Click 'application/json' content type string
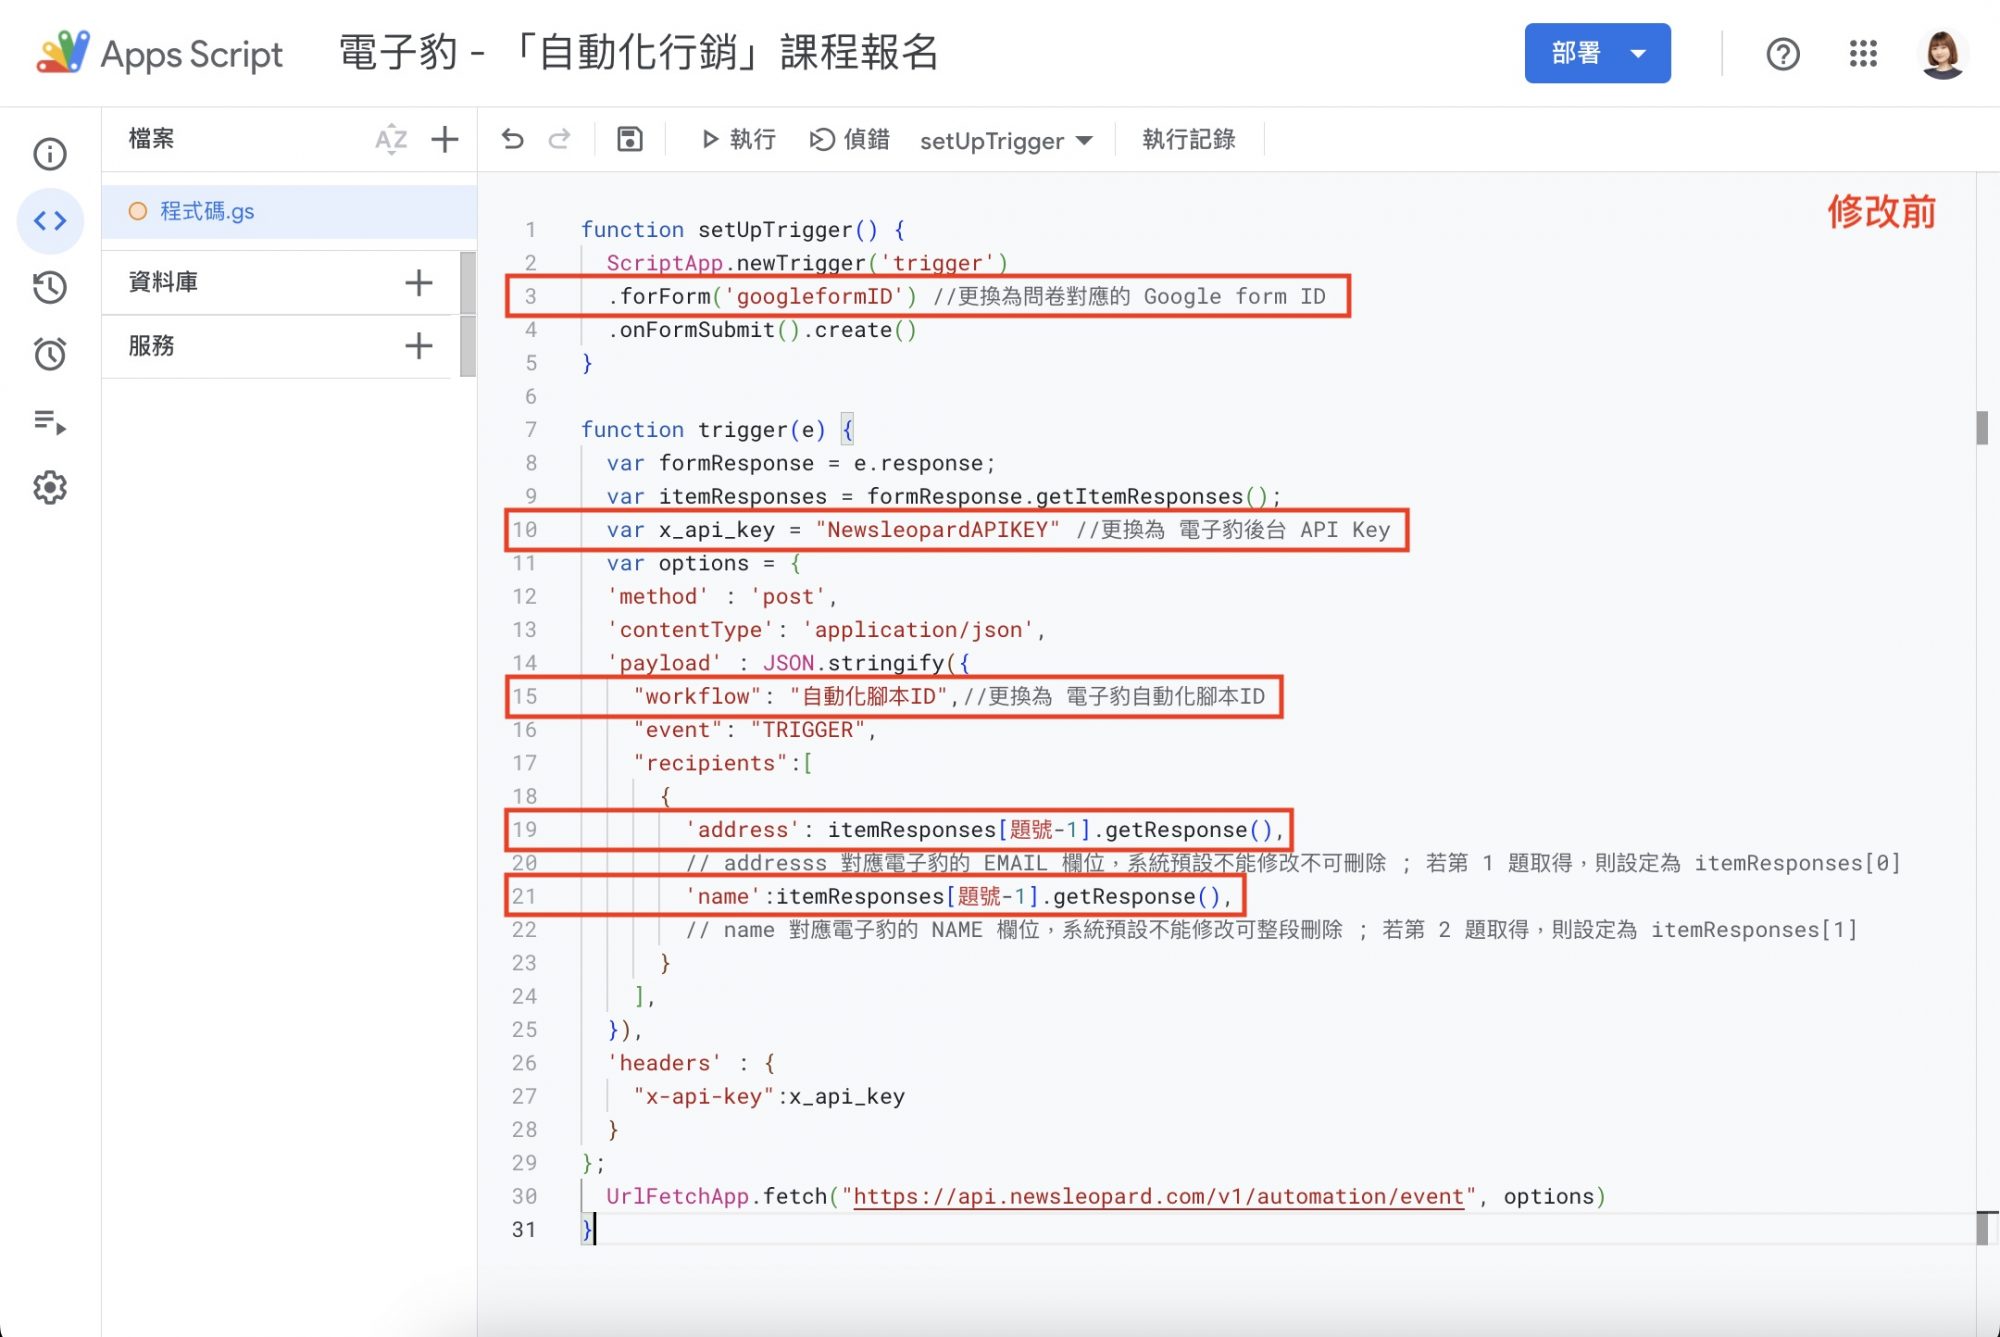Viewport: 2000px width, 1337px height. coord(918,629)
